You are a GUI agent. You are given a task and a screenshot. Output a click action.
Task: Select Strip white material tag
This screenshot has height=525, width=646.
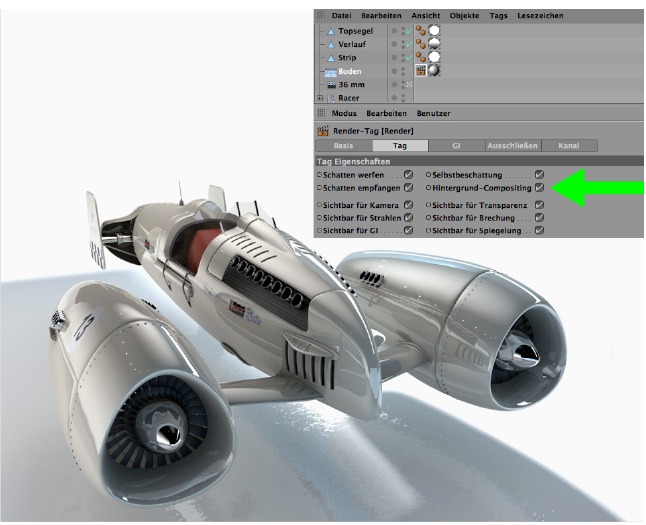coord(434,56)
